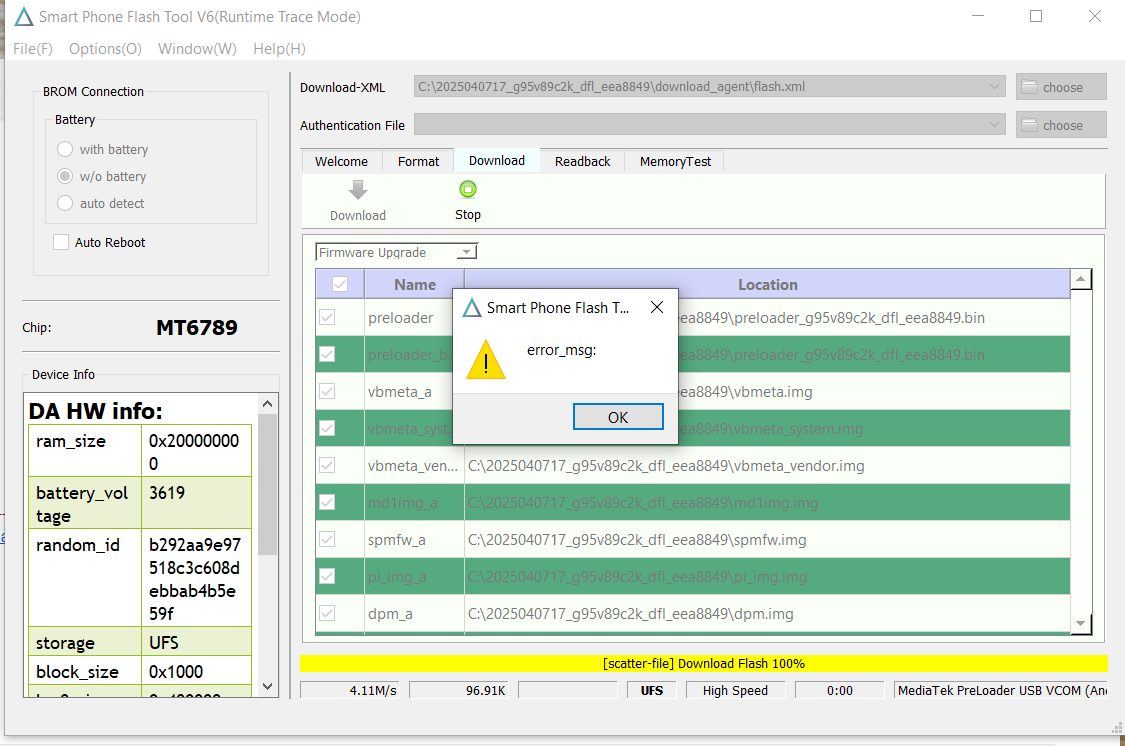Click the storage value 'UFS' in Device Info
The width and height of the screenshot is (1125, 746).
tap(164, 643)
